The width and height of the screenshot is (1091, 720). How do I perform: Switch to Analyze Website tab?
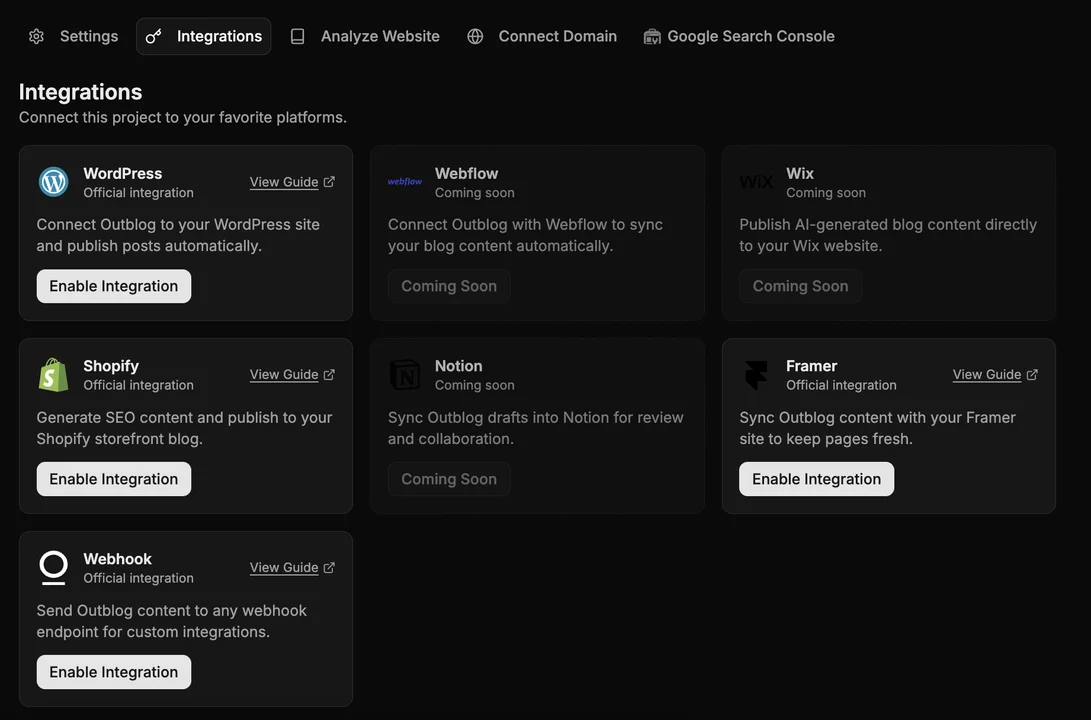point(365,36)
